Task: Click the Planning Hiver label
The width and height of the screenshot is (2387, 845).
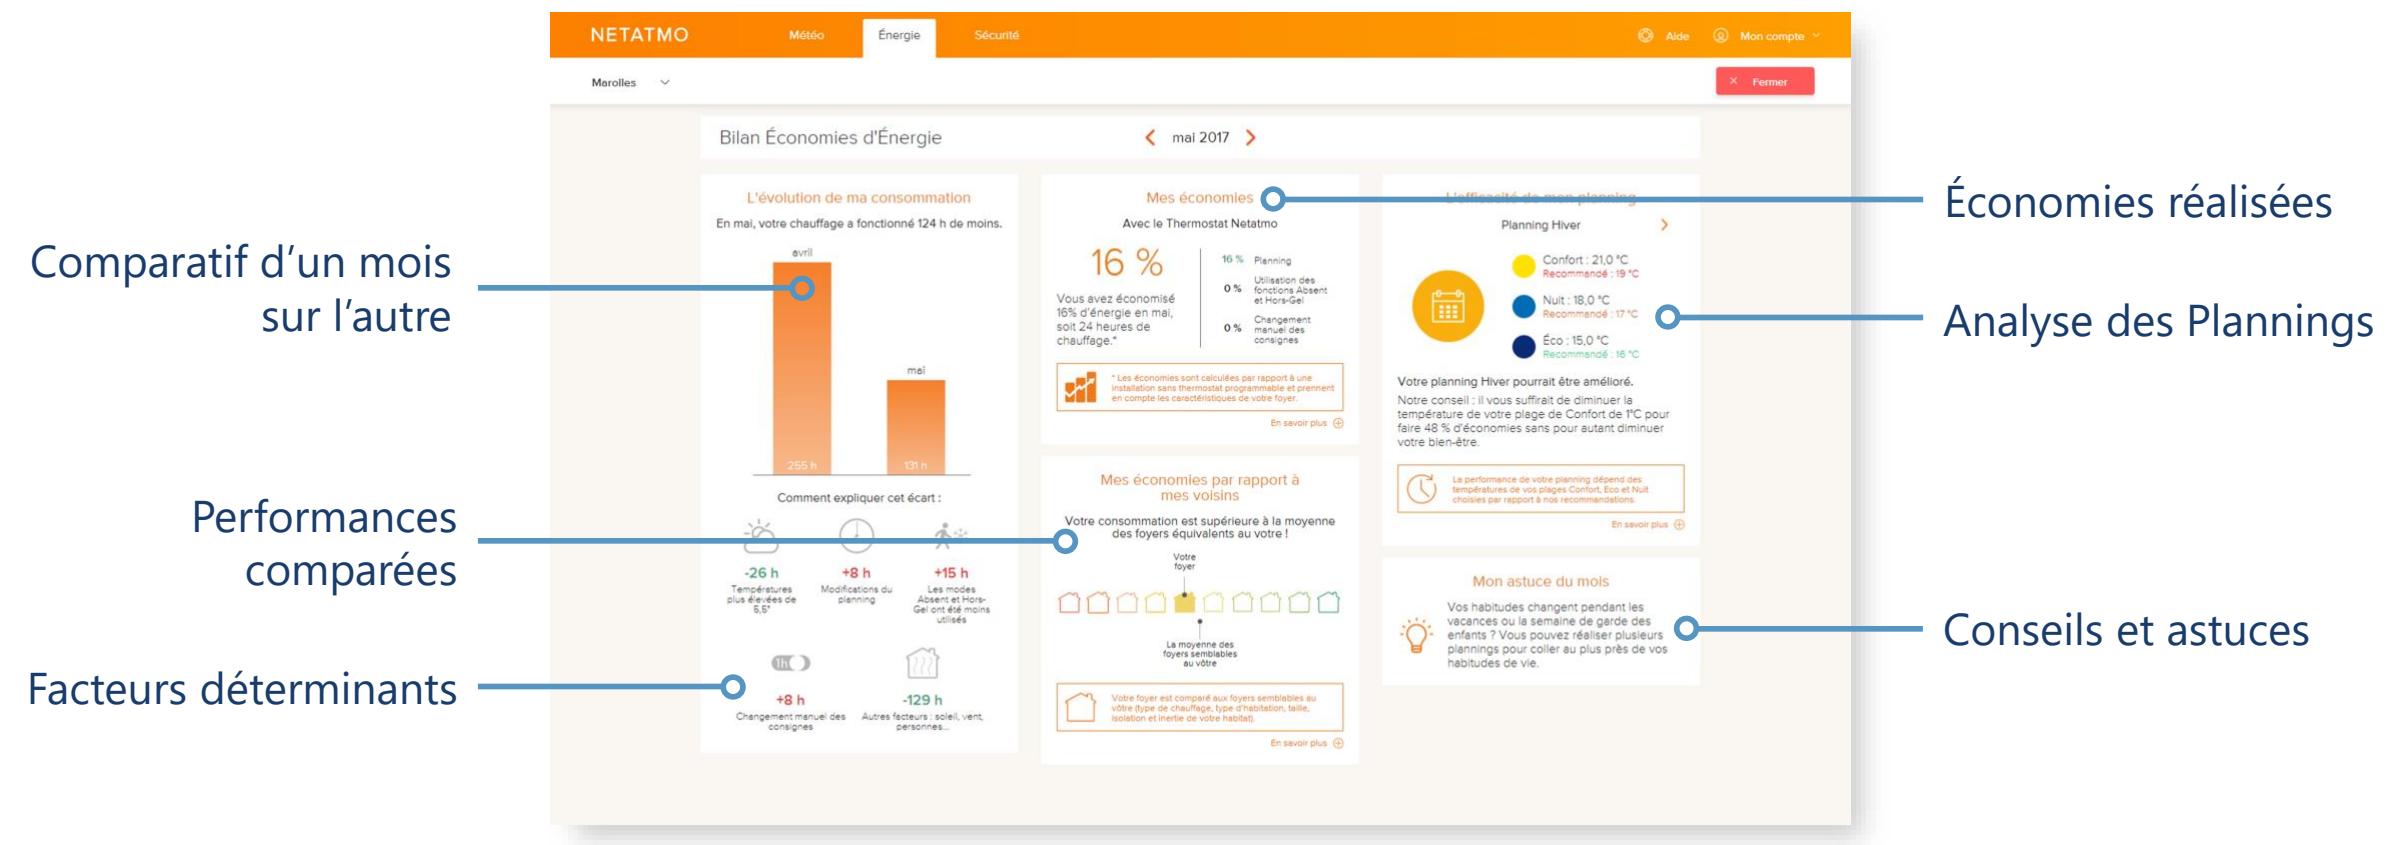Action: 1540,225
